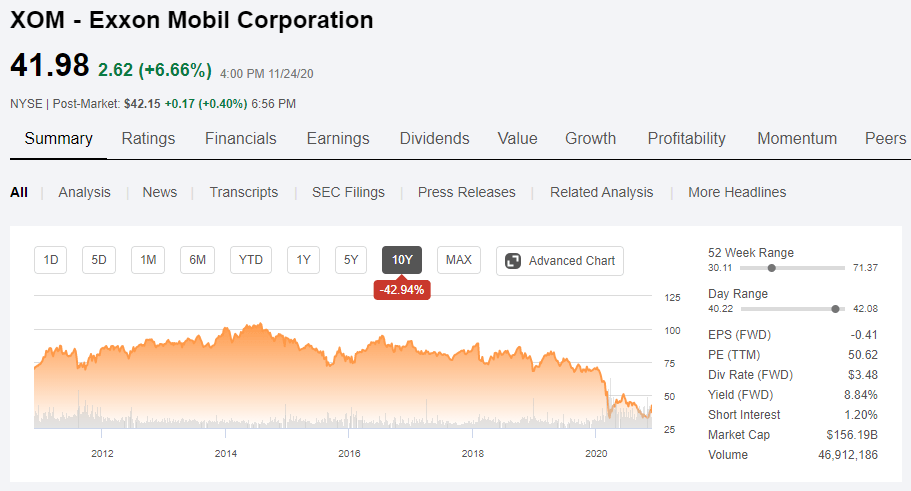Select the 1D chart range

click(x=51, y=260)
